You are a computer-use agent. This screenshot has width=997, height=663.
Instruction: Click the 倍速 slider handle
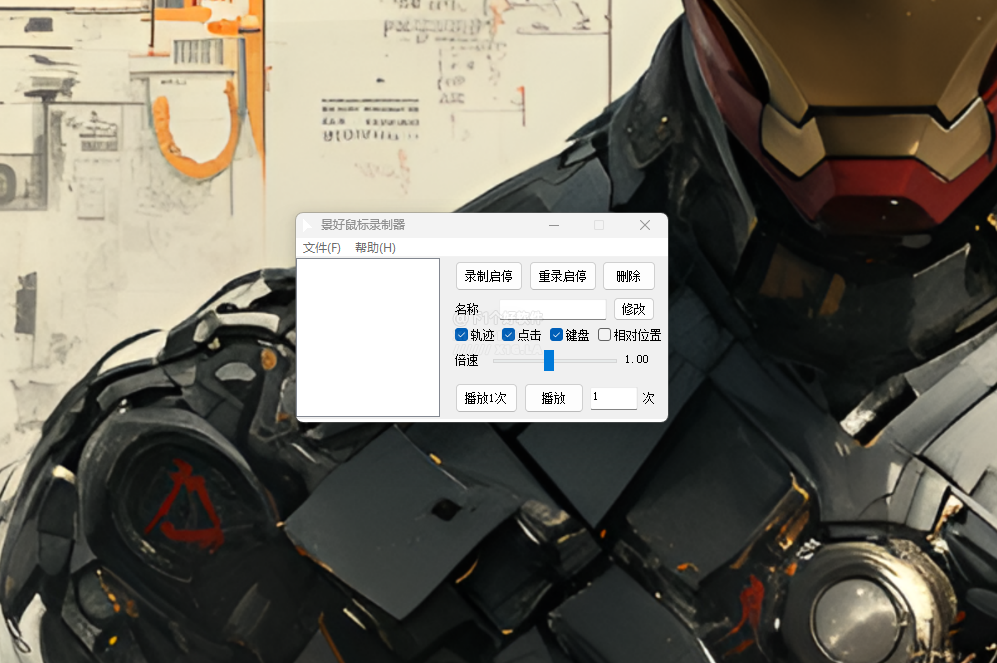coord(549,360)
